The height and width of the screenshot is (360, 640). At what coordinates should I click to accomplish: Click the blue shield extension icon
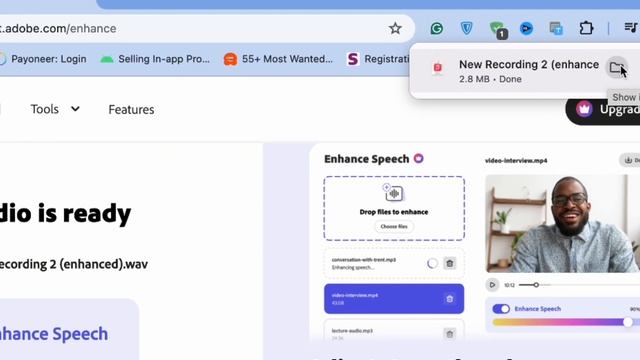click(466, 28)
